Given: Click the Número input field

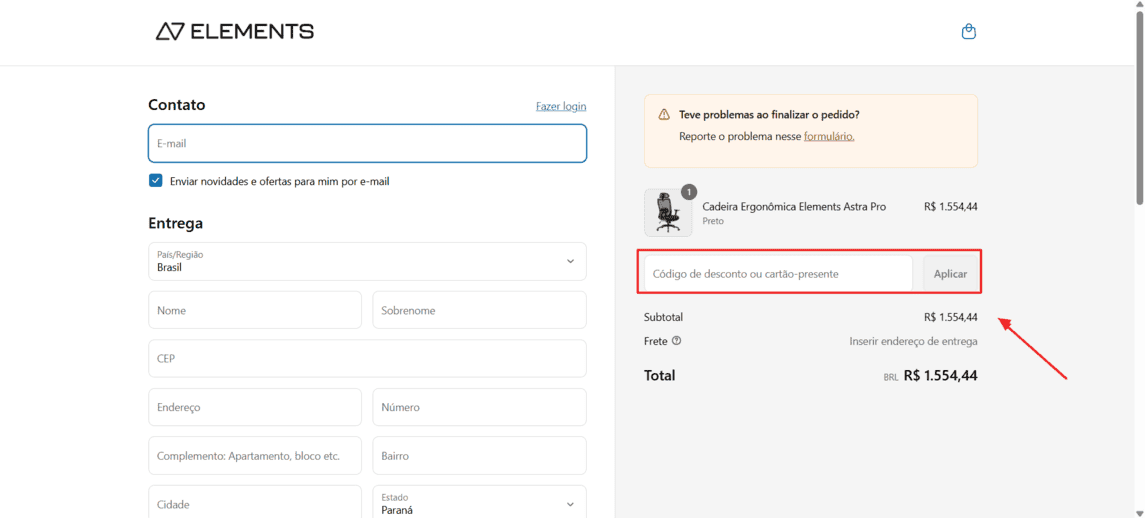Looking at the screenshot, I should click(x=479, y=407).
